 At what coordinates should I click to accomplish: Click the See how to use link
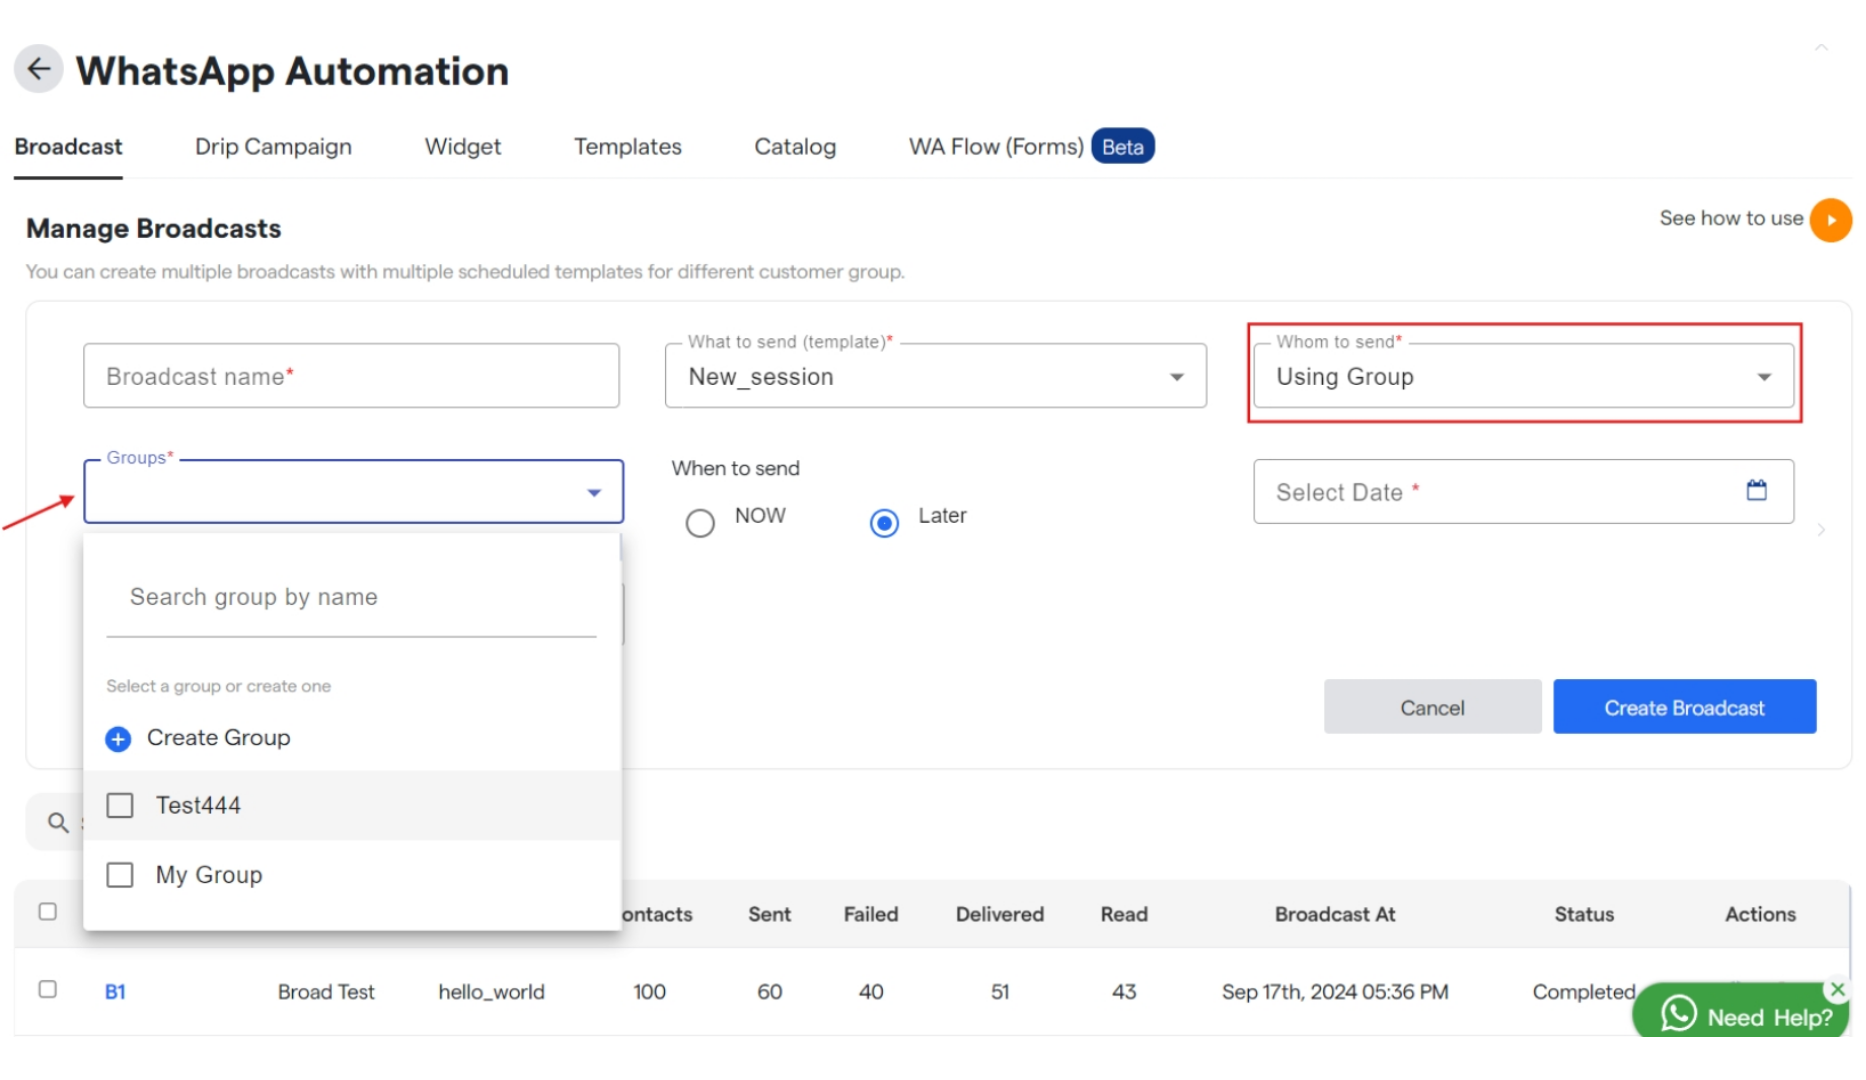tap(1731, 218)
